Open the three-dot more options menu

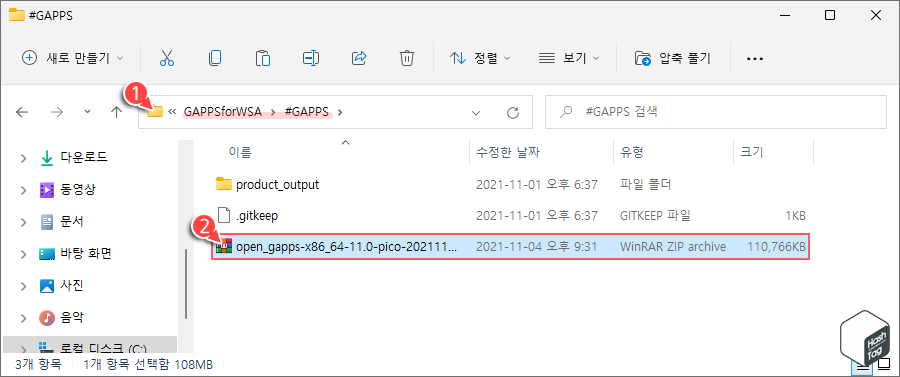tap(754, 58)
